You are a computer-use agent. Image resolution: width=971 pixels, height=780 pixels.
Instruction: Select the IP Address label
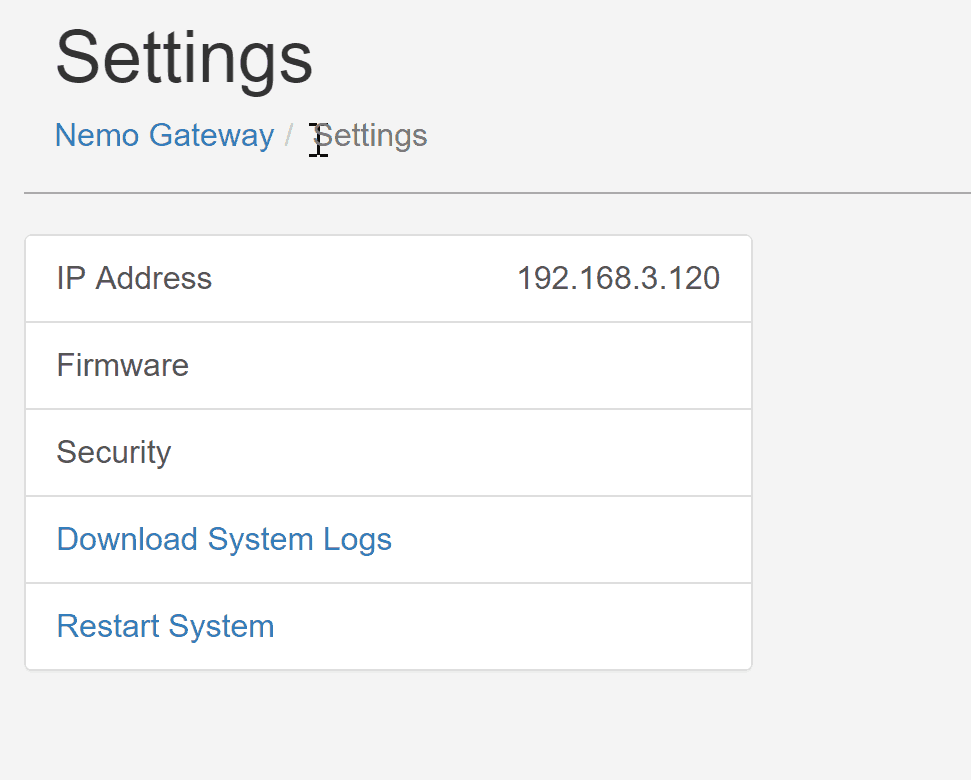134,278
